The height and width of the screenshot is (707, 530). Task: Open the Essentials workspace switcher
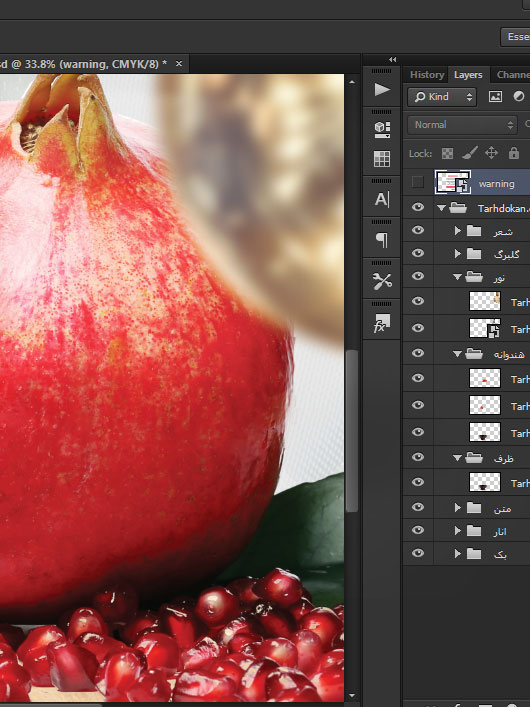516,37
